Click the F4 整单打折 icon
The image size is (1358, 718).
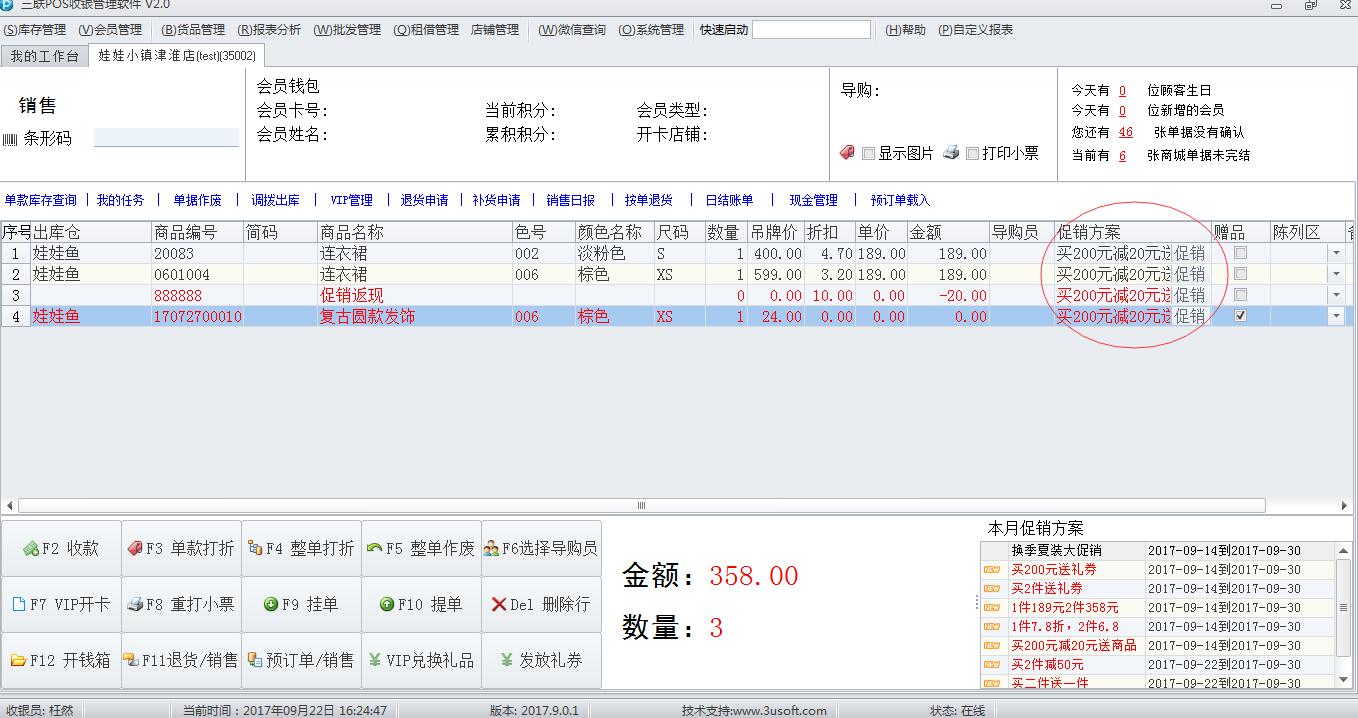point(254,549)
